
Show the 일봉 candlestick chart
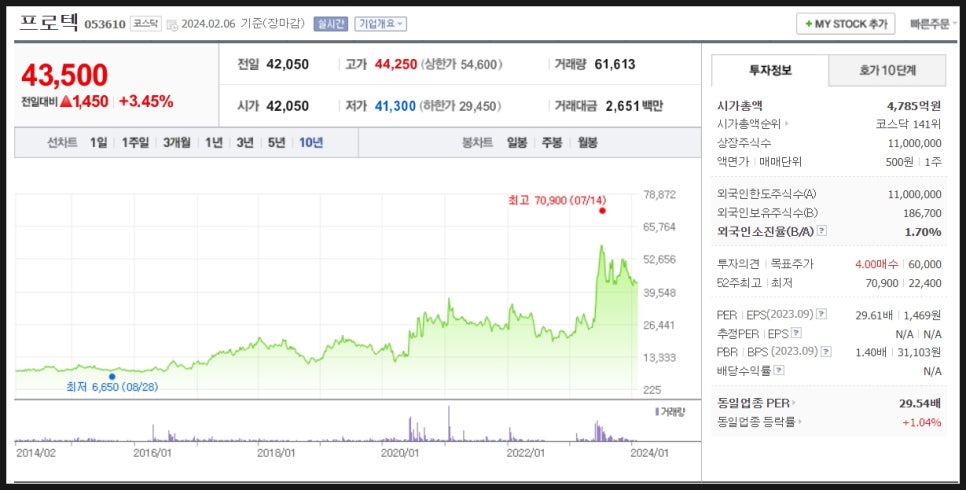[x=517, y=142]
